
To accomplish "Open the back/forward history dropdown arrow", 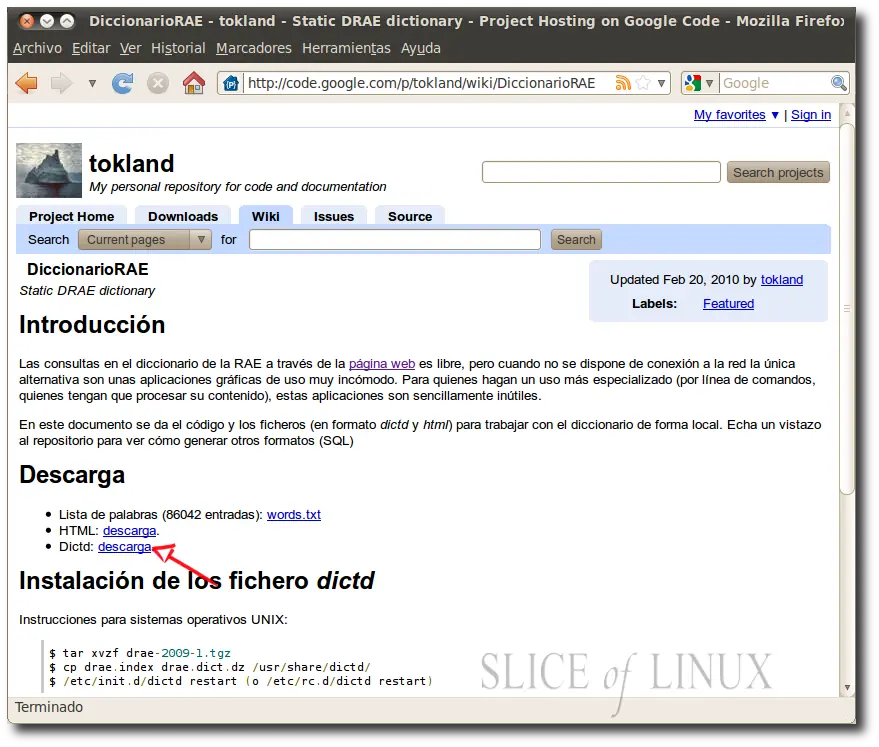I will 92,83.
